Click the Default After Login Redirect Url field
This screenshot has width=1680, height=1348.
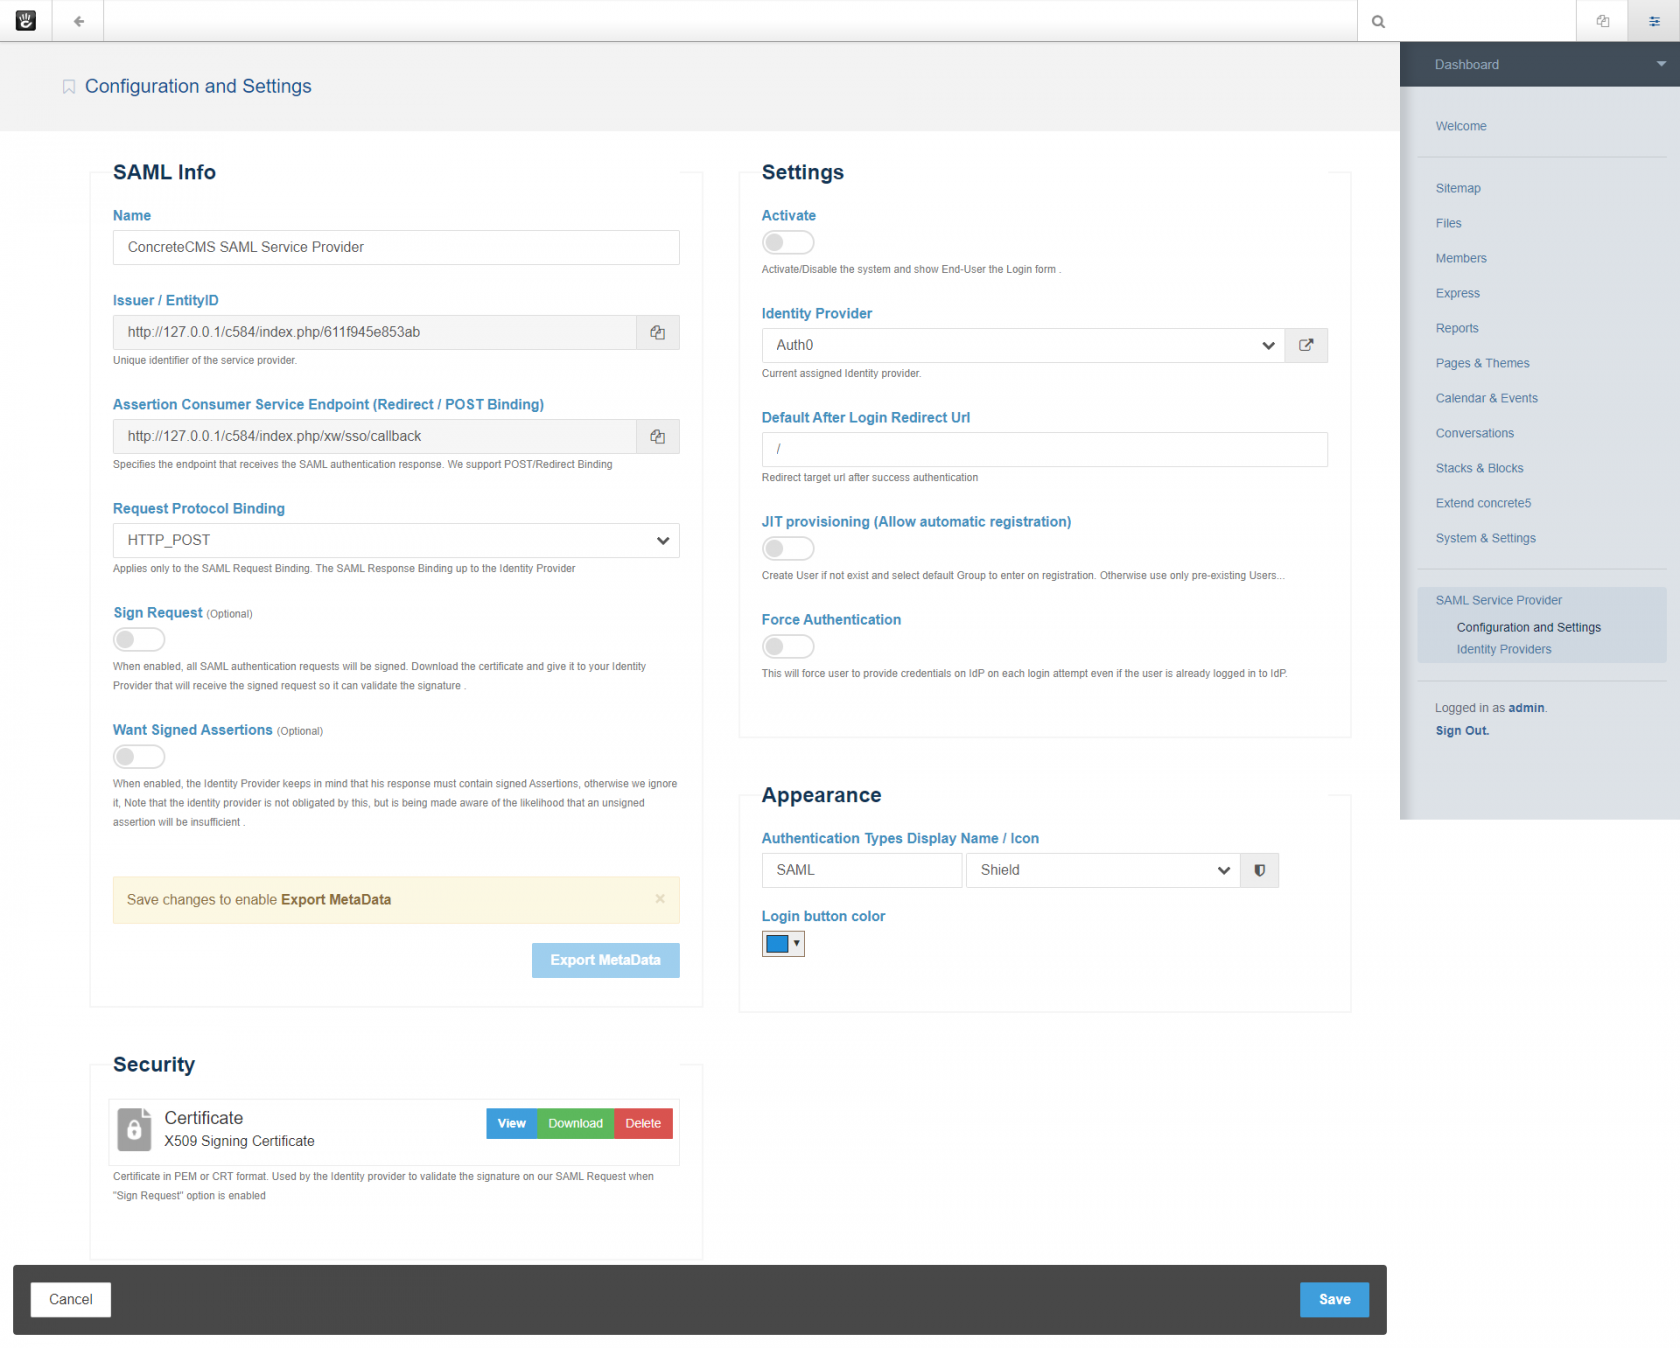point(1044,450)
